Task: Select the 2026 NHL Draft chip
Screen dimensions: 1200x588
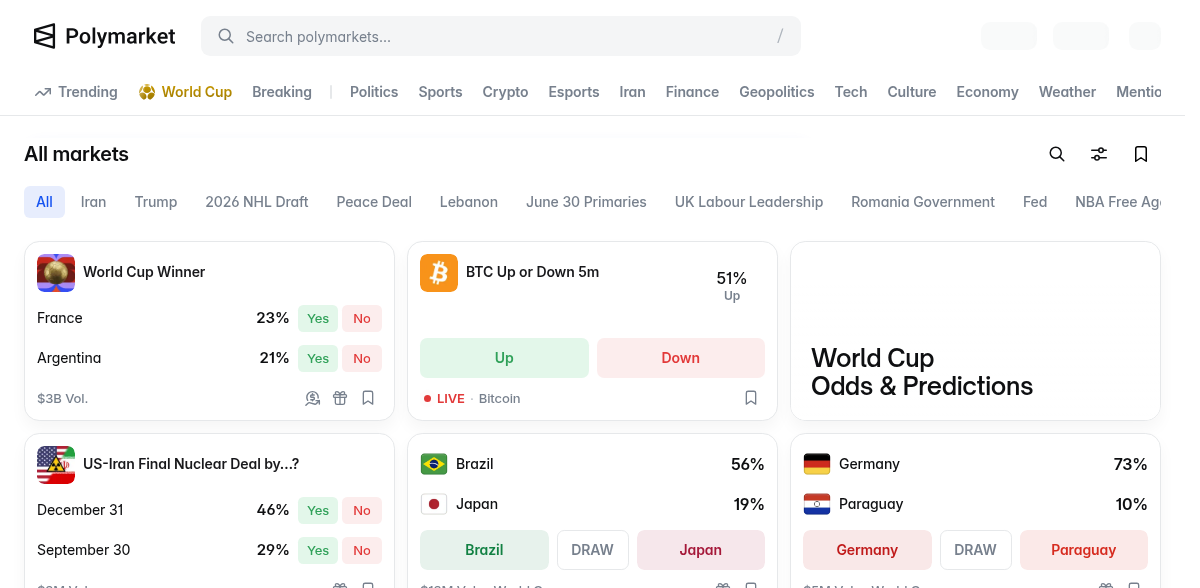Action: pos(257,202)
